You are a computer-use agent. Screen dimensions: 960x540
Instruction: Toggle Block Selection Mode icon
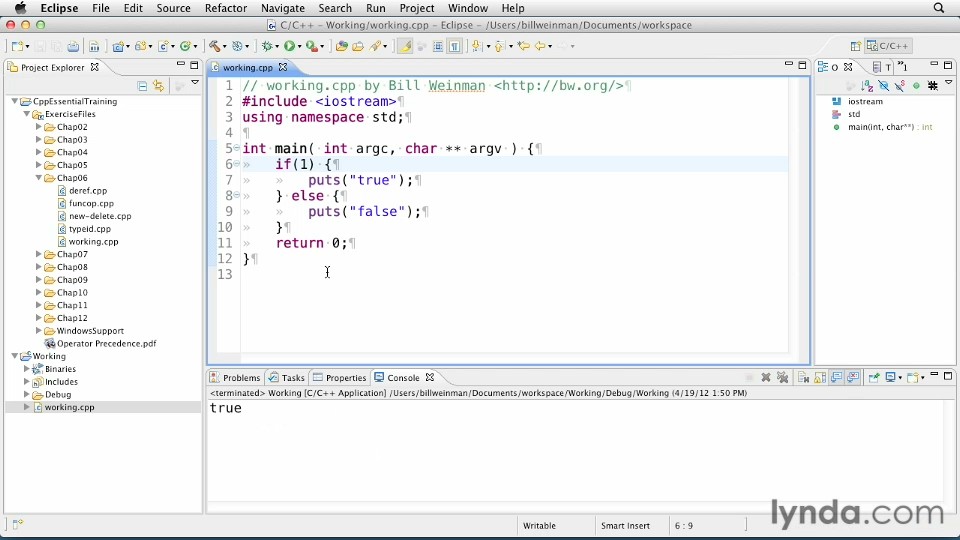438,46
